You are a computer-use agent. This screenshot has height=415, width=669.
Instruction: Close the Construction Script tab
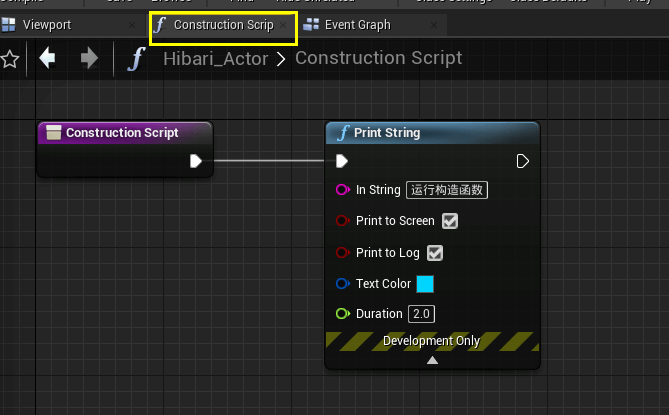coord(283,25)
